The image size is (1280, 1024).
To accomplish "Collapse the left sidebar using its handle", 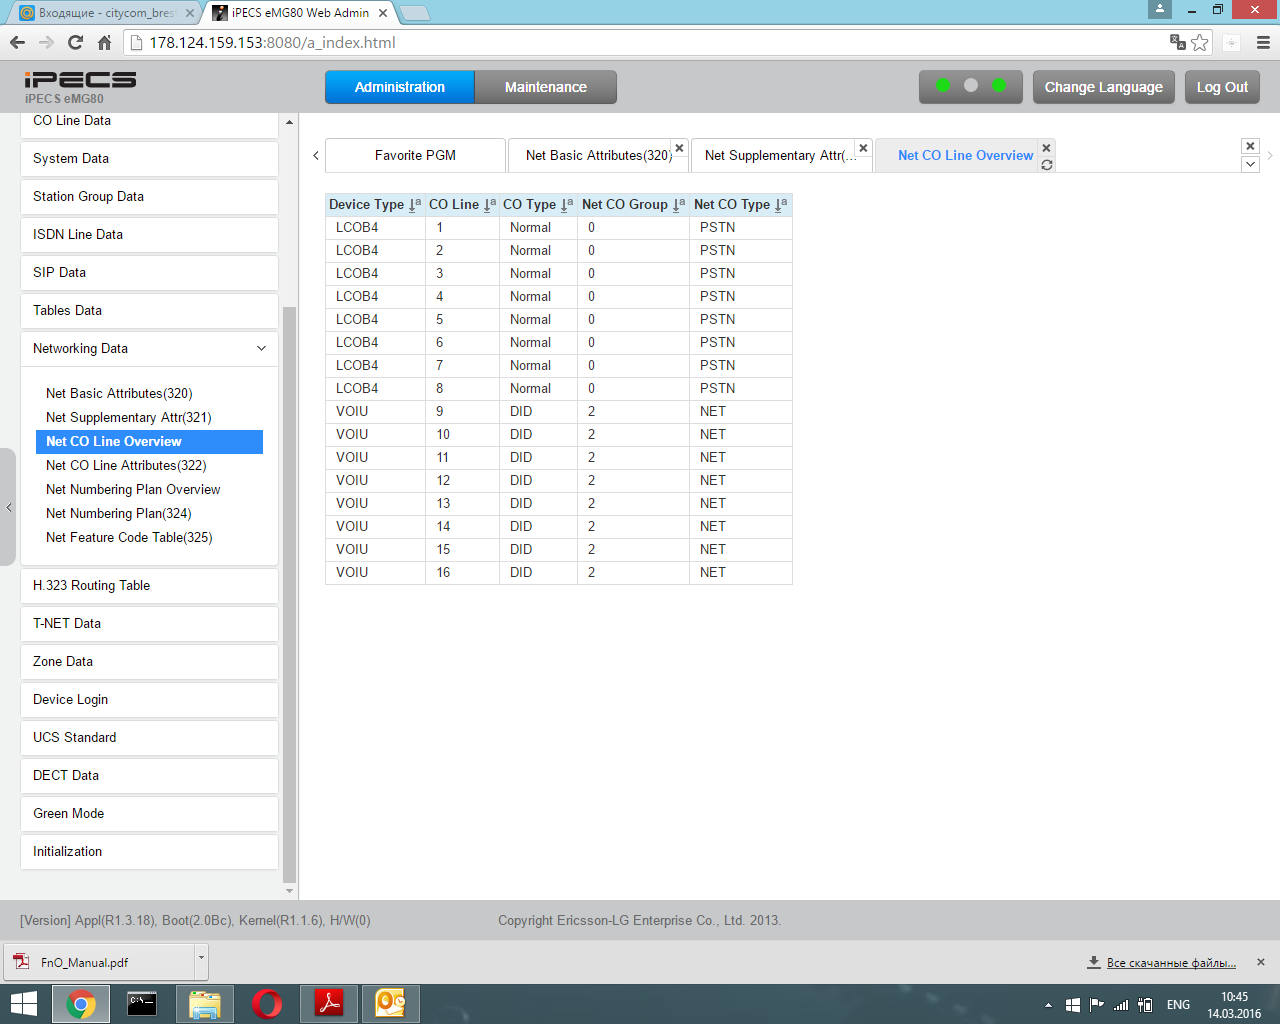I will coord(8,507).
